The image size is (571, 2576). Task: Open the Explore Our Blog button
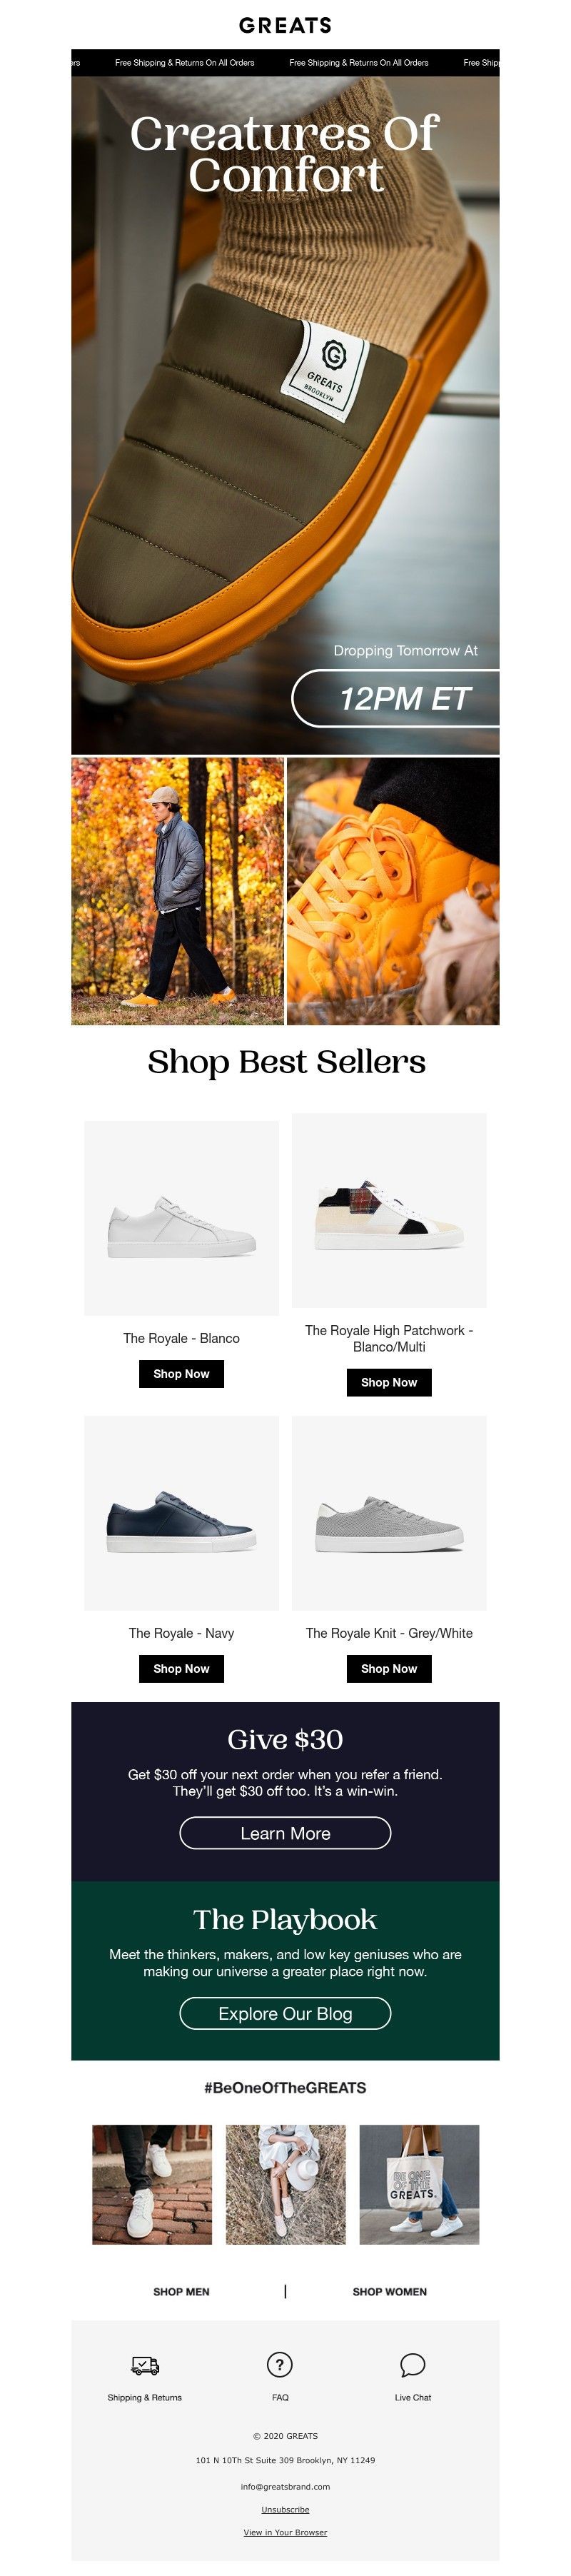[285, 2013]
